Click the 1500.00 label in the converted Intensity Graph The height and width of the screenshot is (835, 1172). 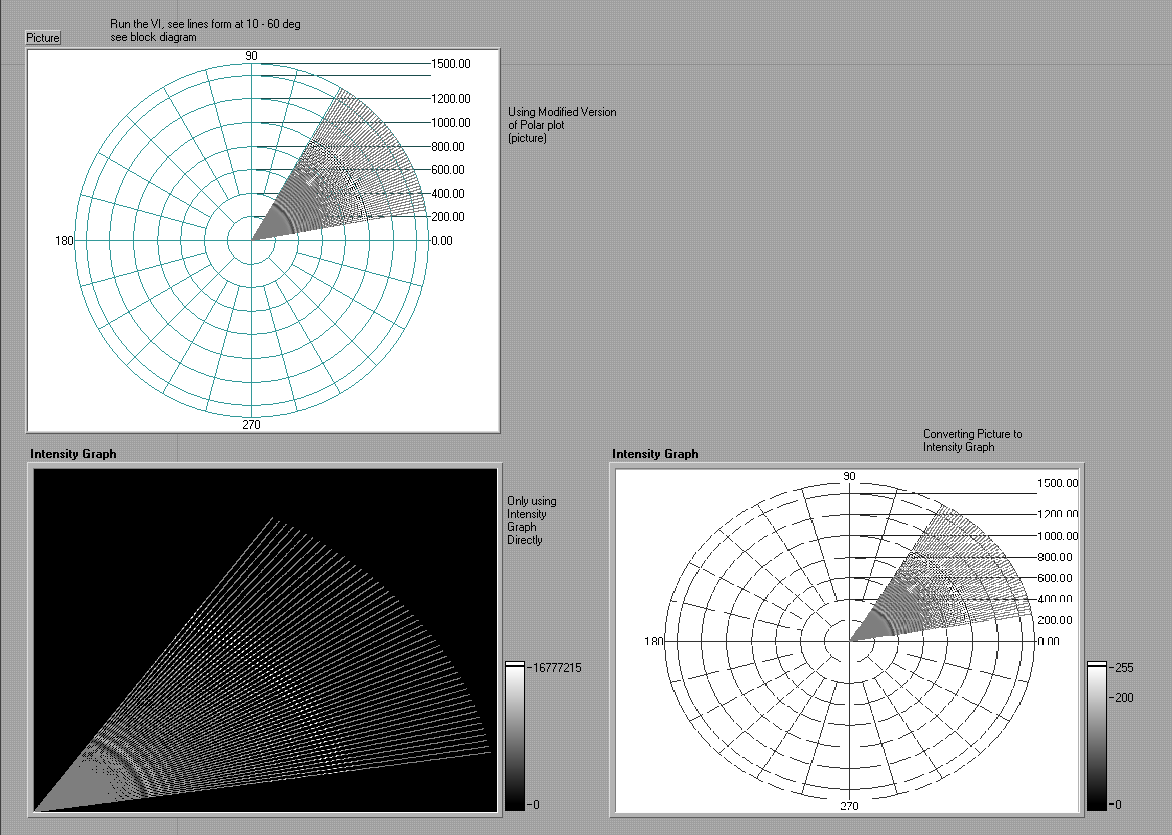pos(1058,483)
